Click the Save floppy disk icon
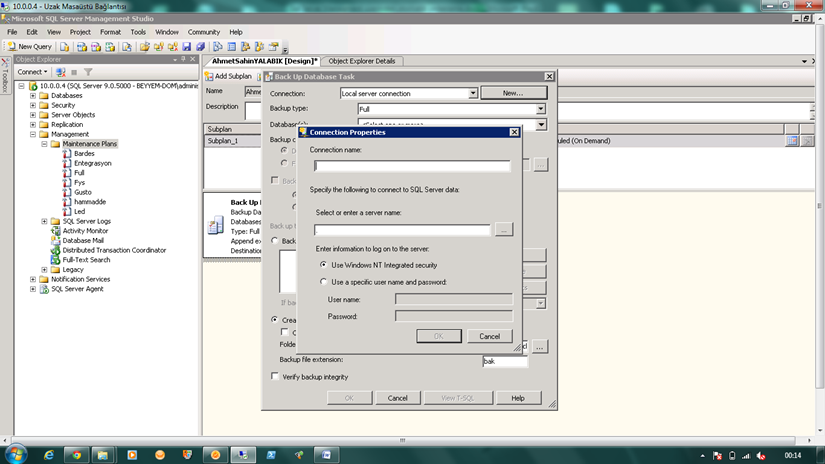 pyautogui.click(x=187, y=47)
